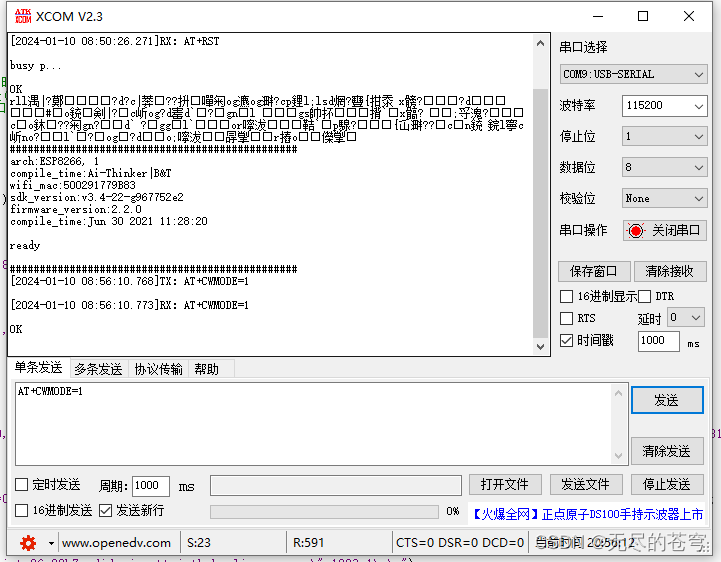Click the 'busy p...' log line
This screenshot has height=562, width=721.
coord(35,66)
